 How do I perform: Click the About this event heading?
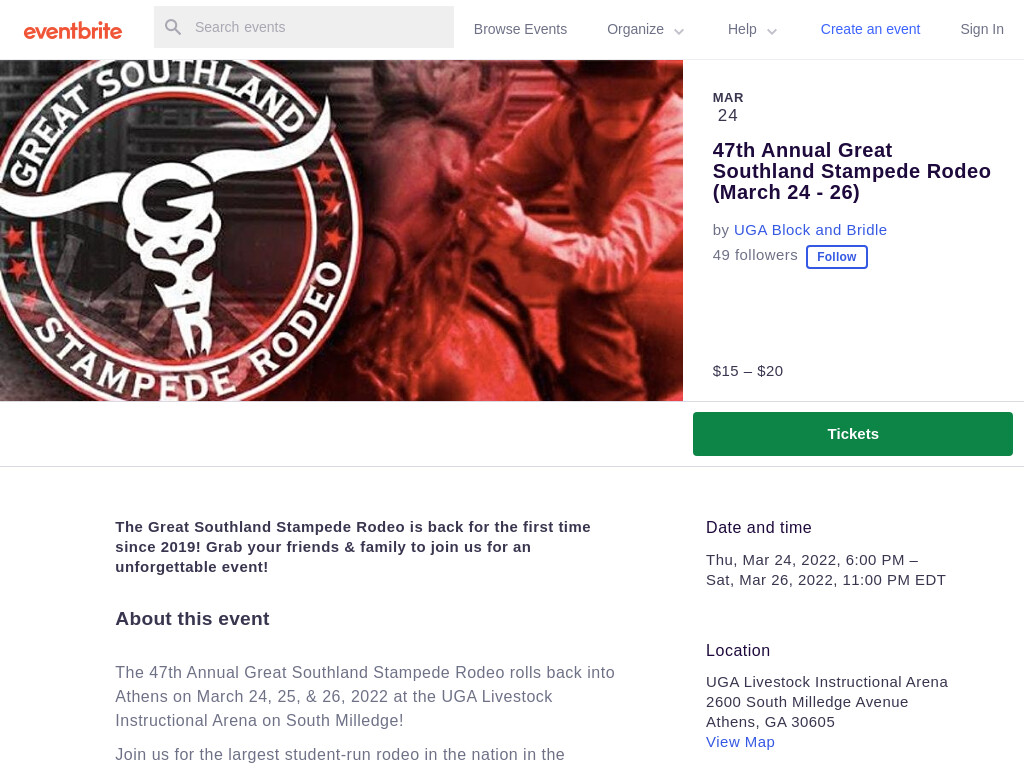192,618
